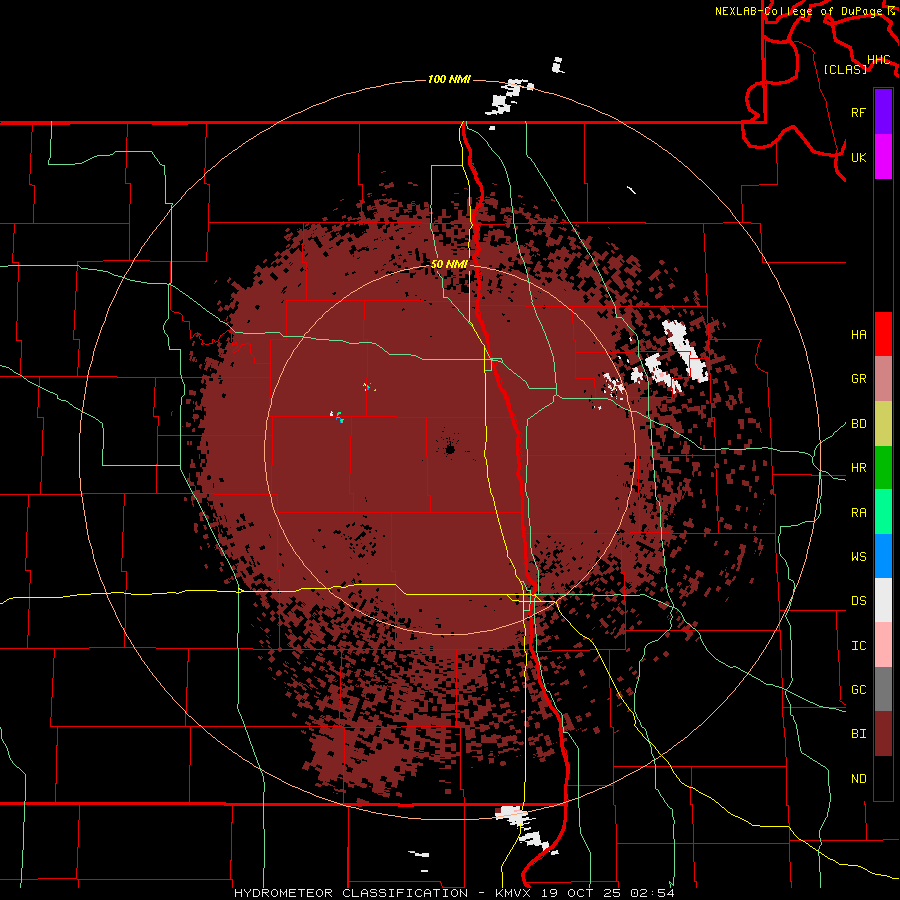Screen dimensions: 900x900
Task: Click the HR green legend swatch
Action: [x=883, y=467]
